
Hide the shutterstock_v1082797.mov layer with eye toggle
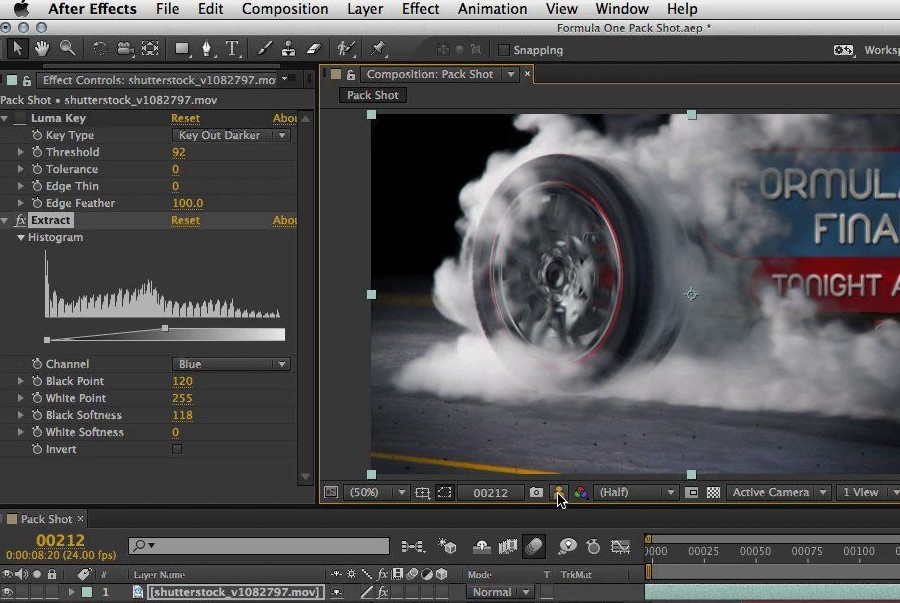pyautogui.click(x=8, y=592)
